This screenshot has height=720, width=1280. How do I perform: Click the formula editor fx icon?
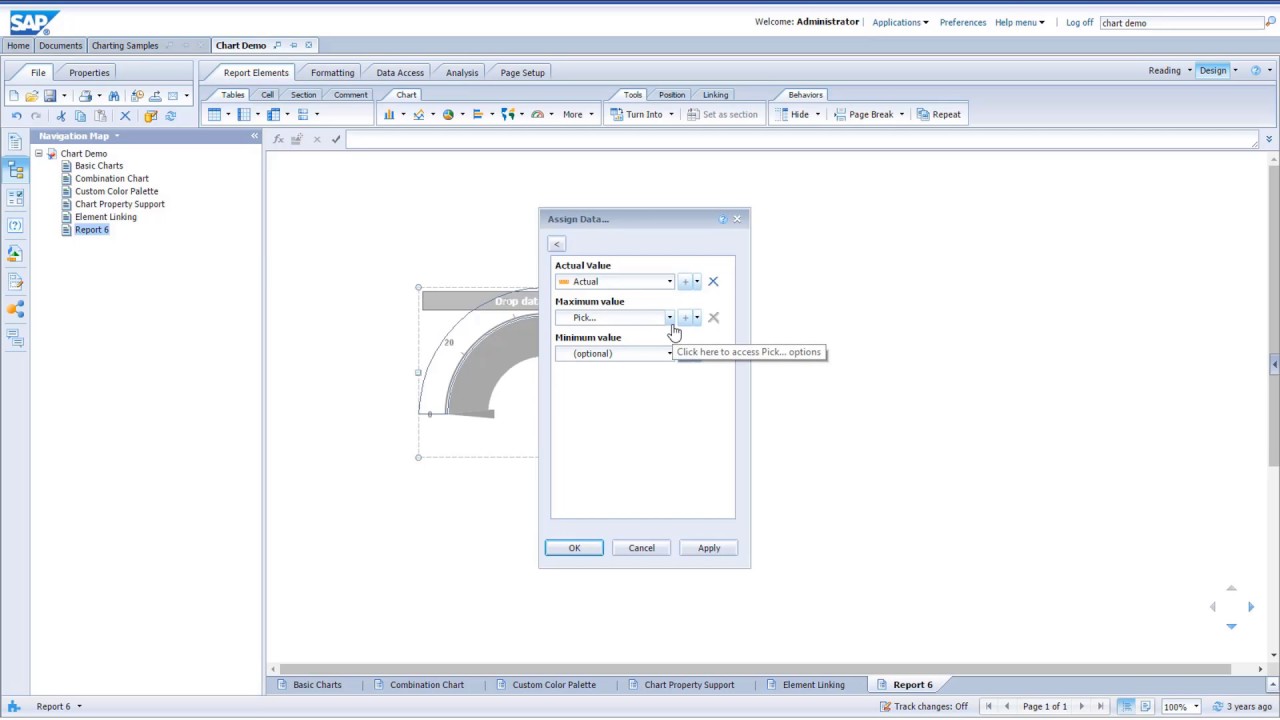(278, 139)
